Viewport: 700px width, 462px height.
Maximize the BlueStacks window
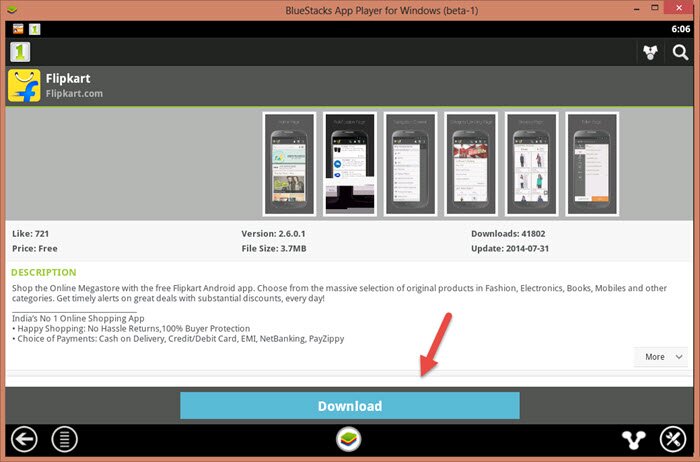(x=655, y=8)
